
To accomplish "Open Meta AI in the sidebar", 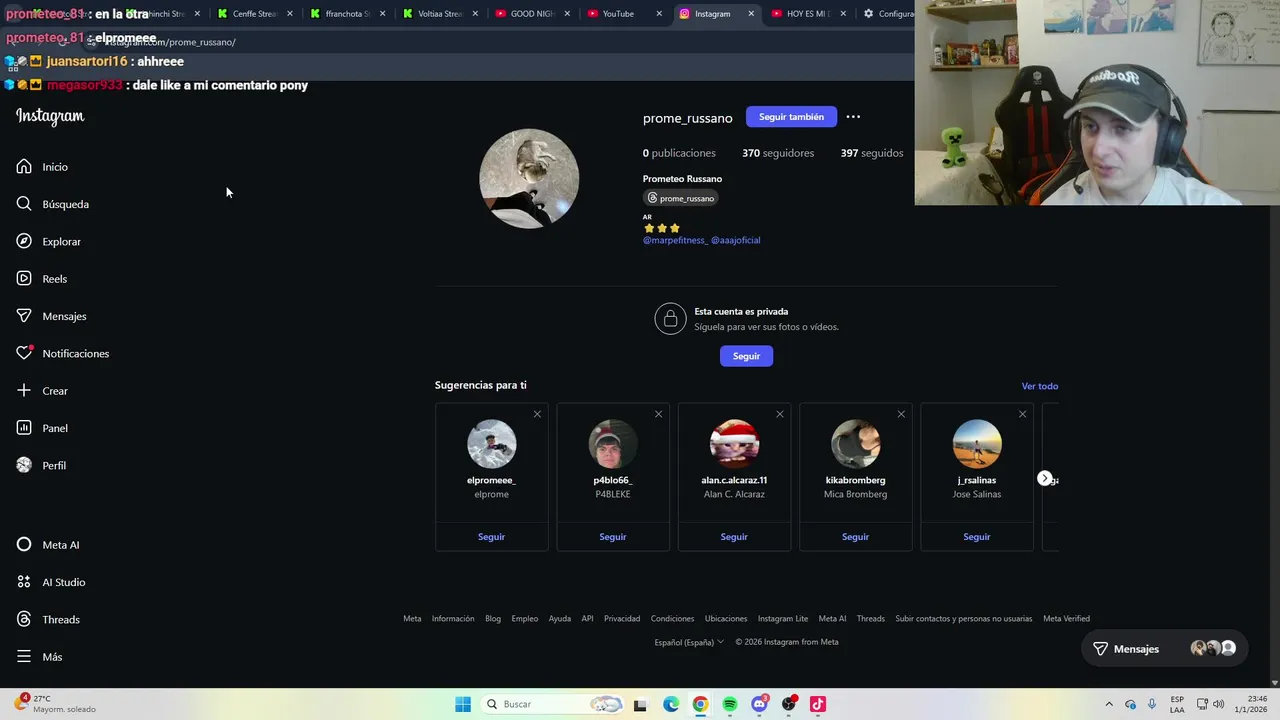I will click(x=48, y=545).
